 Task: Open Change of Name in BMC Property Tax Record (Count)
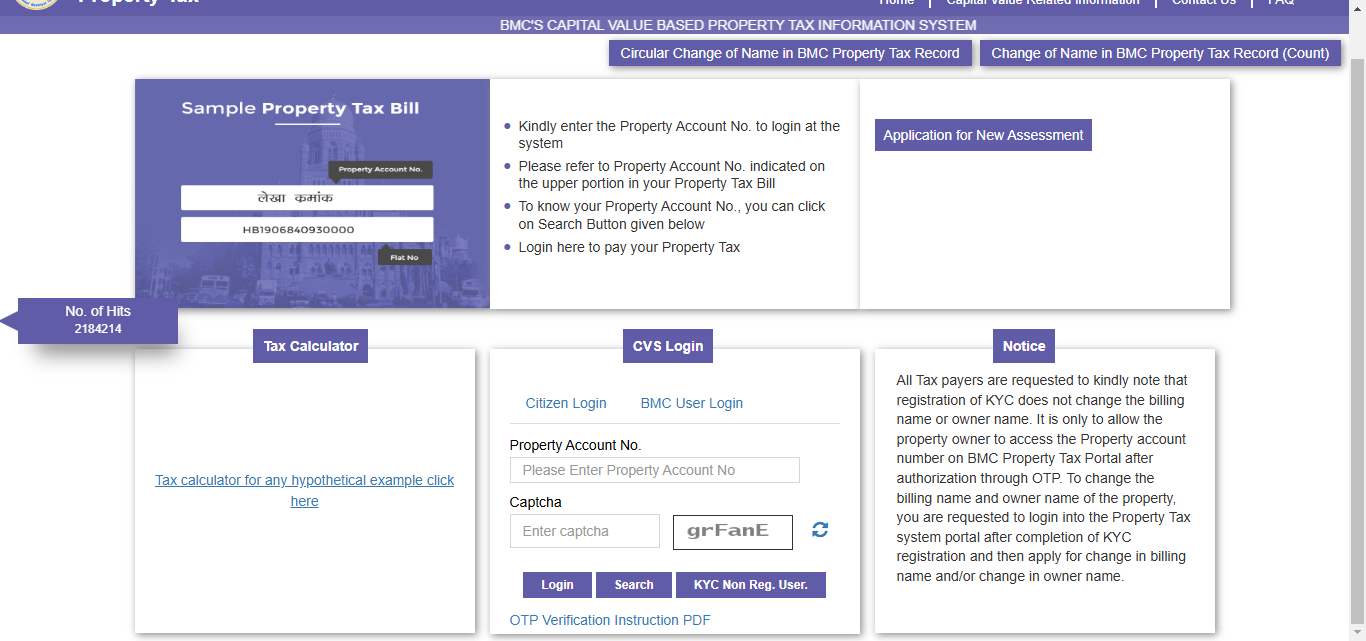click(x=1159, y=53)
